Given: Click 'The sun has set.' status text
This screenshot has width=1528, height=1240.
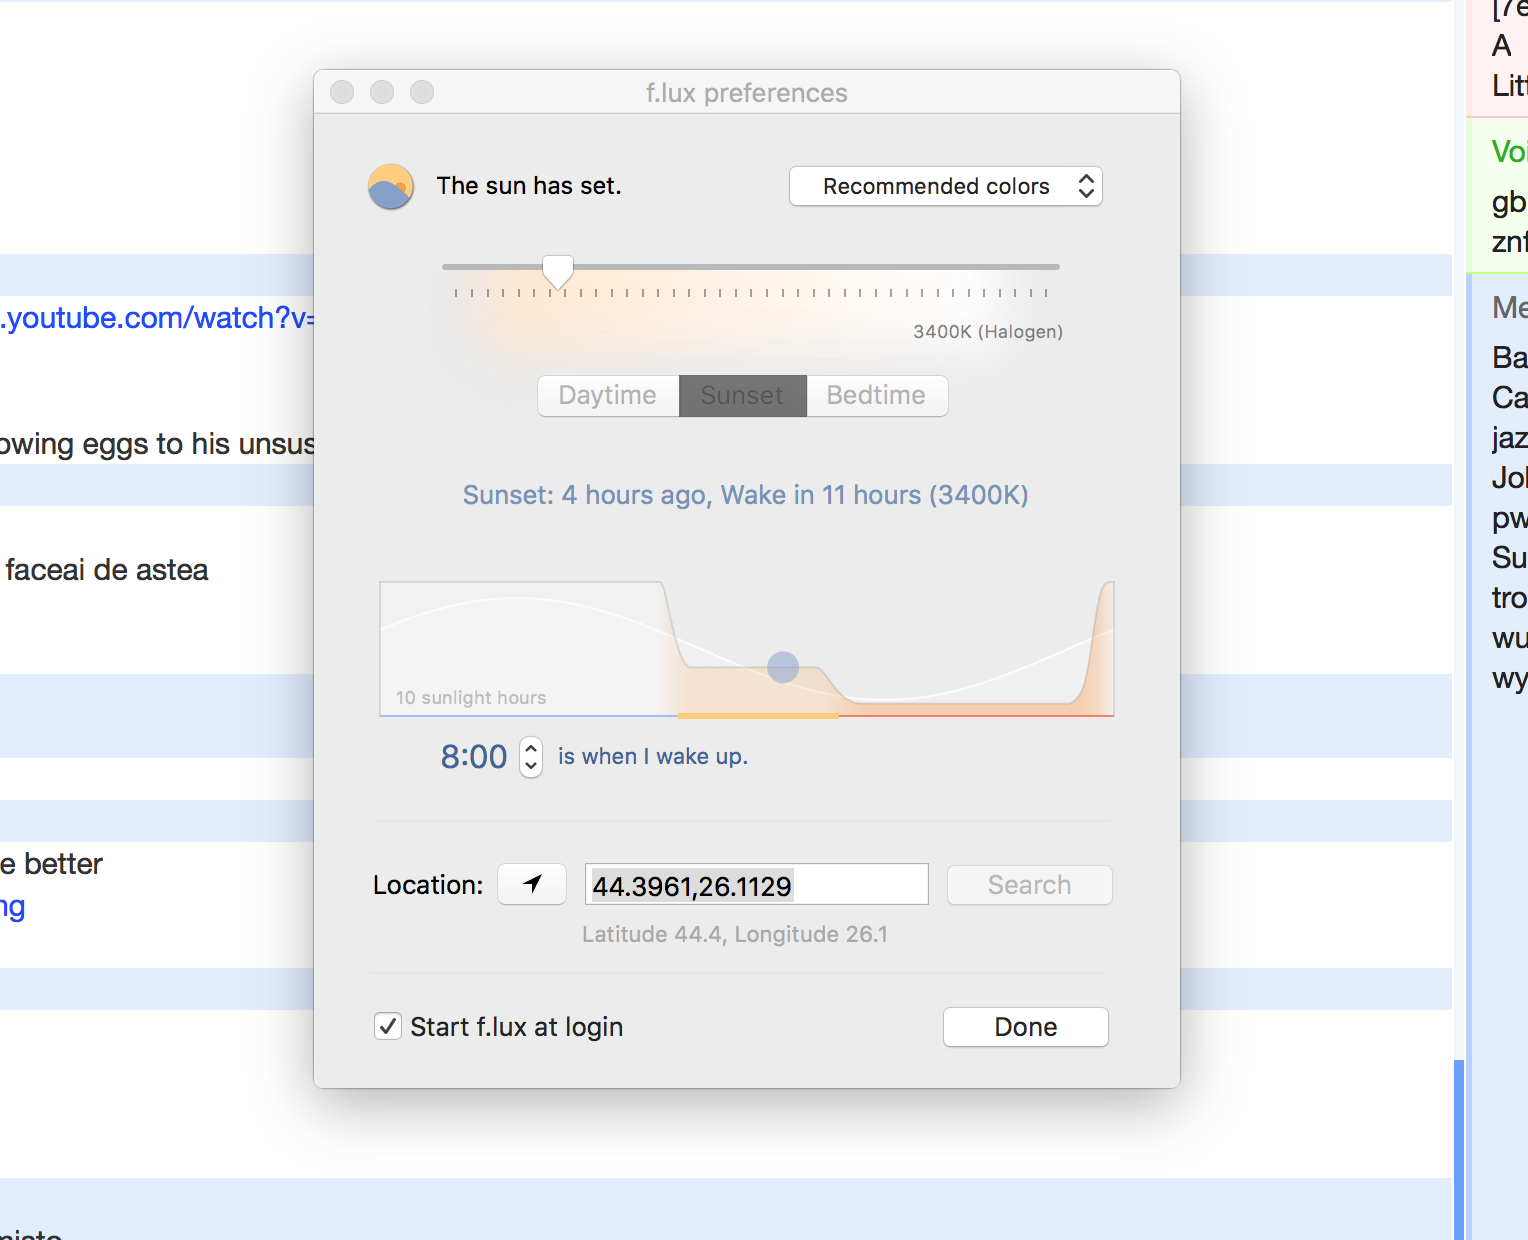Looking at the screenshot, I should coord(529,186).
